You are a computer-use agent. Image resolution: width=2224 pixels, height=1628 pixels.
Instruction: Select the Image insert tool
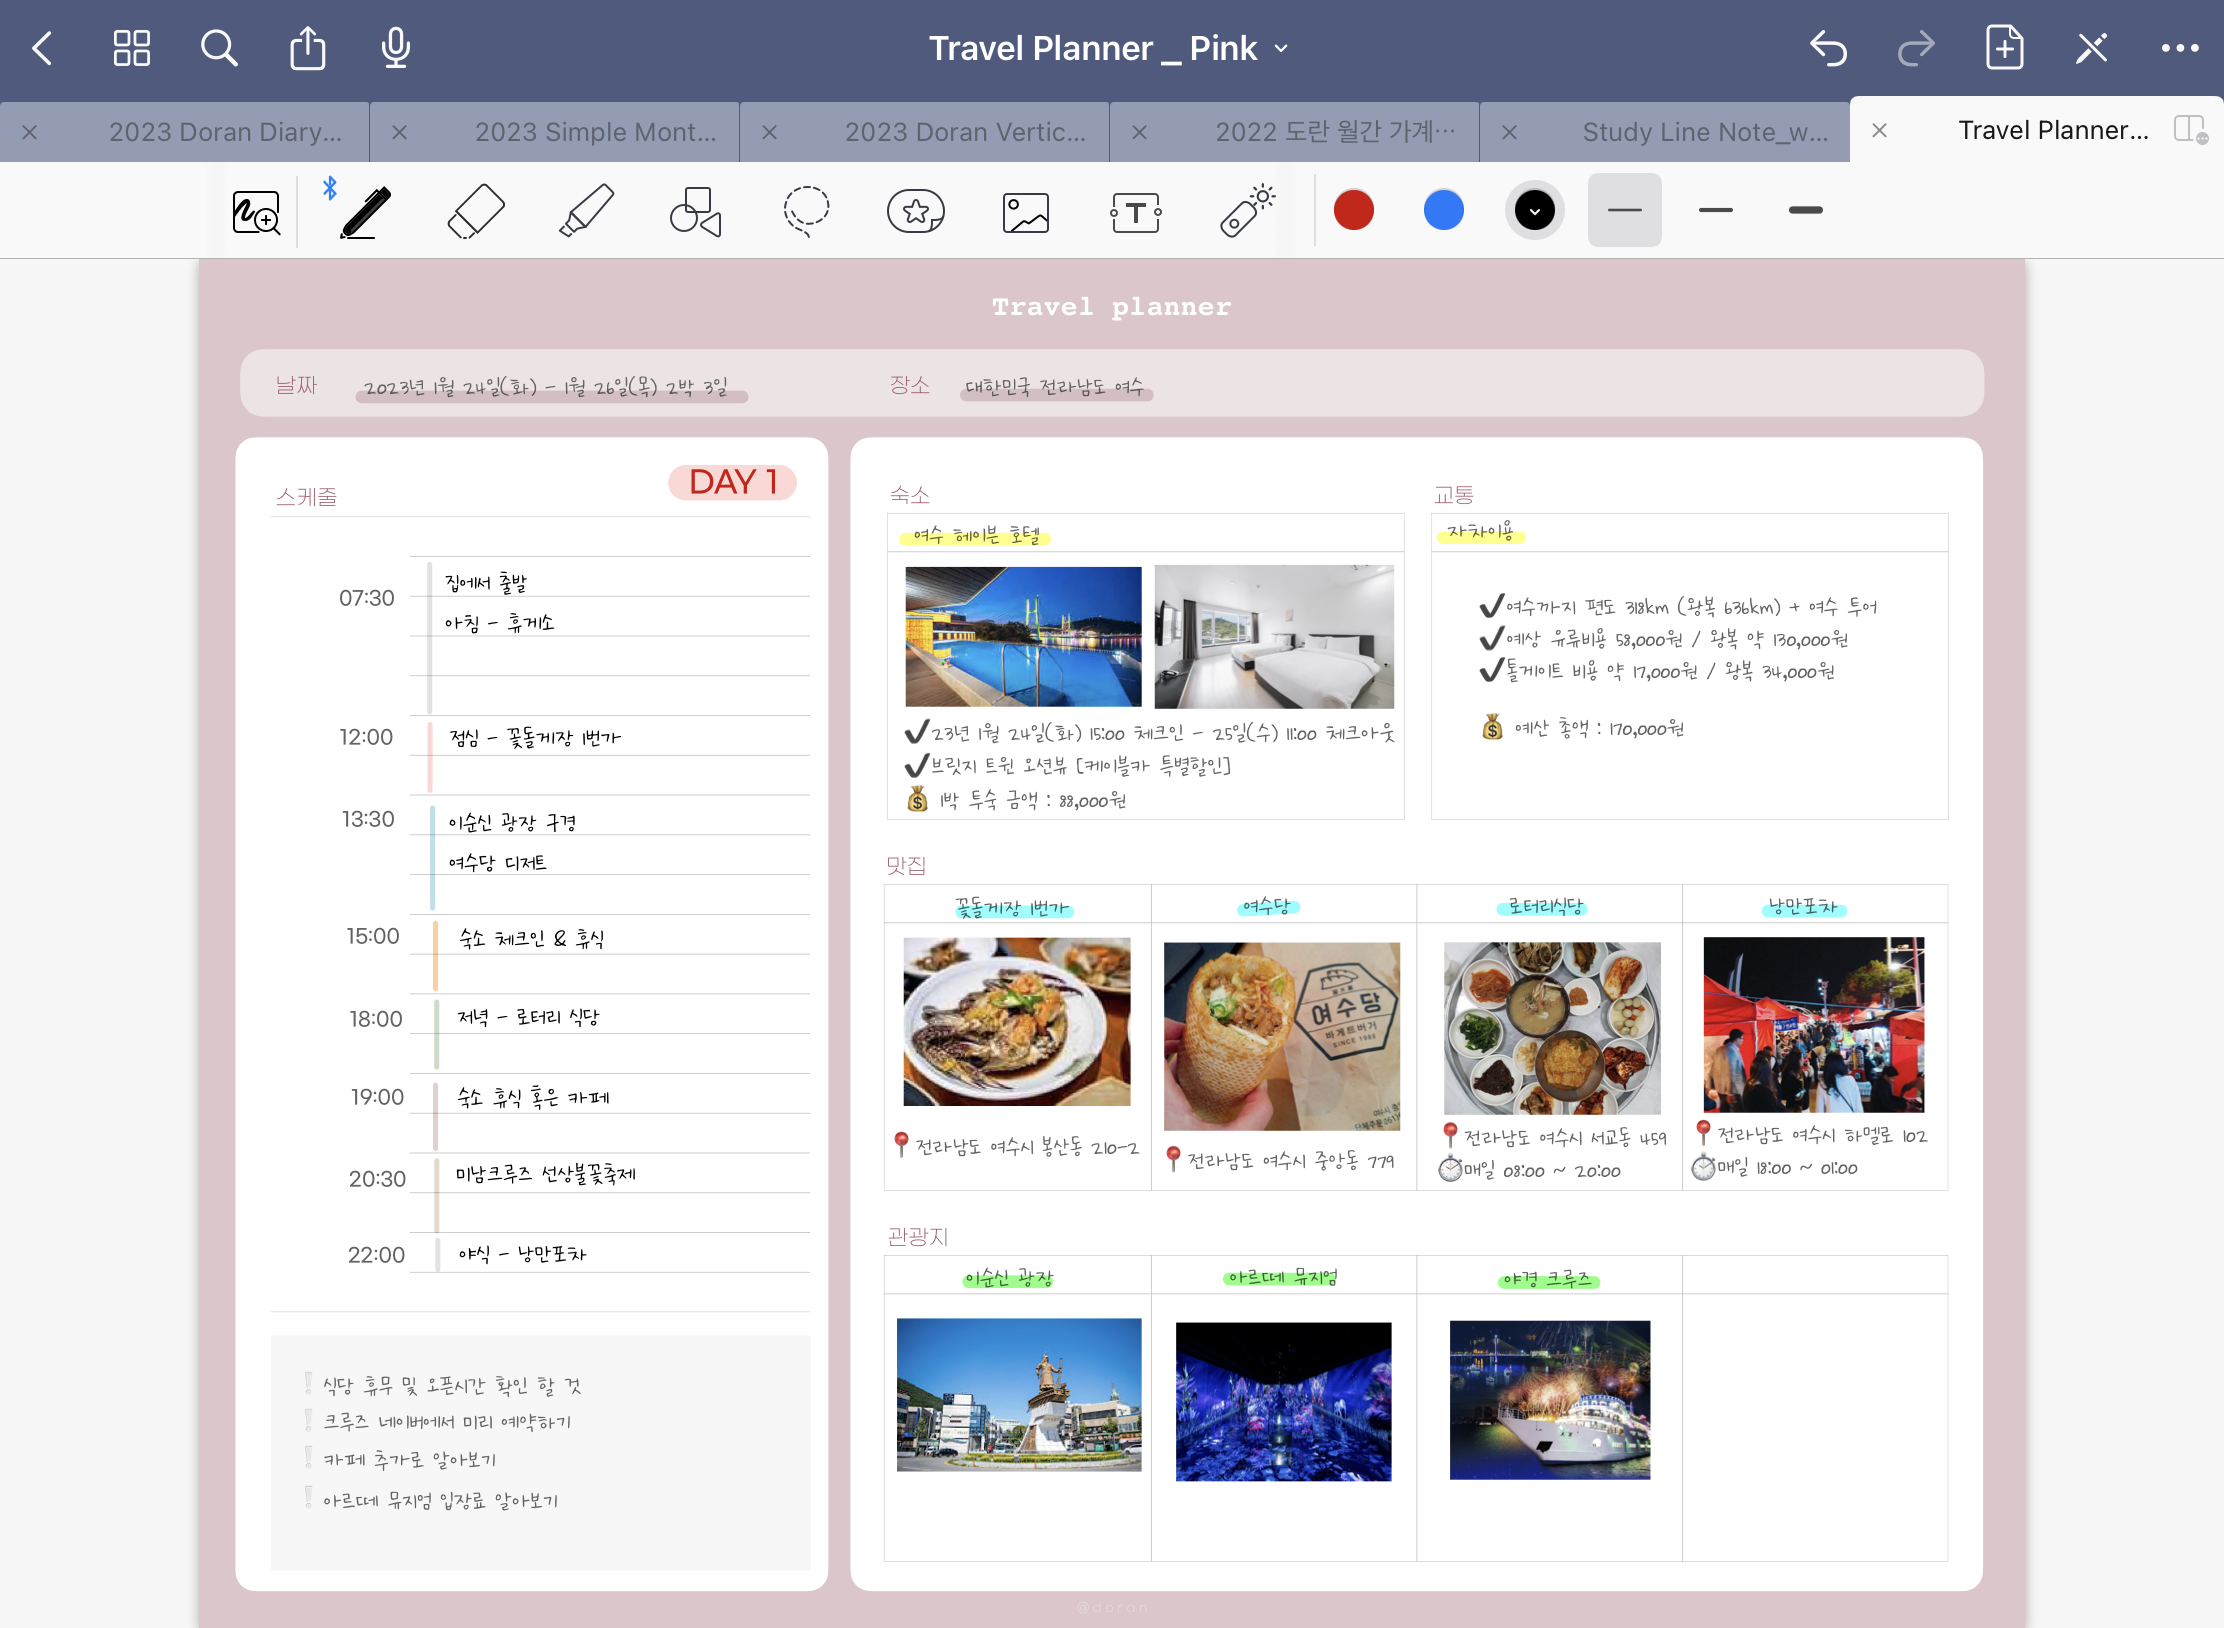[1026, 211]
